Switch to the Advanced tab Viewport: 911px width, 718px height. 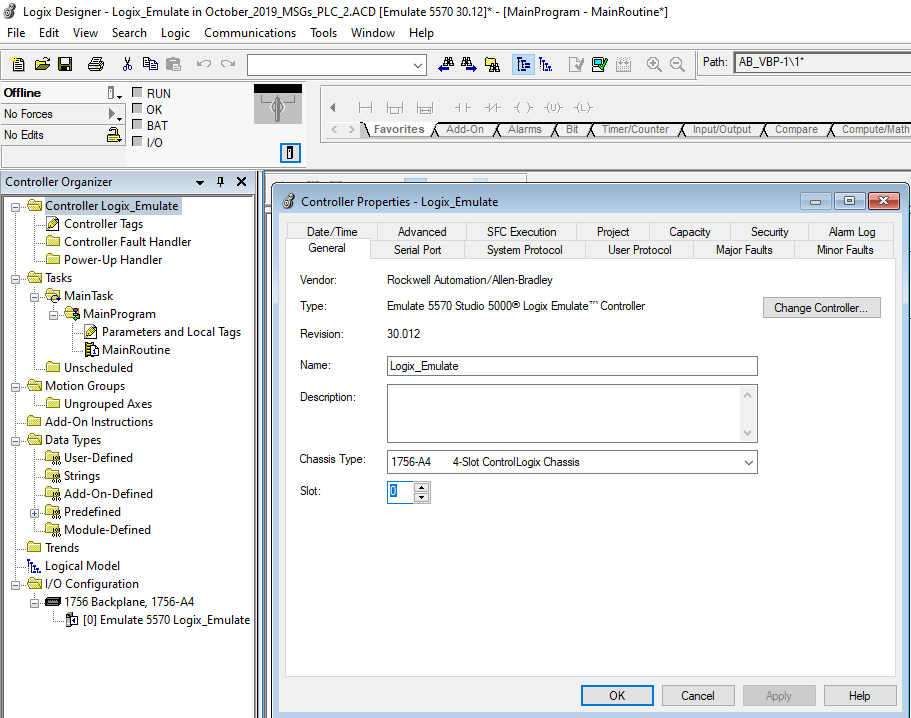422,232
